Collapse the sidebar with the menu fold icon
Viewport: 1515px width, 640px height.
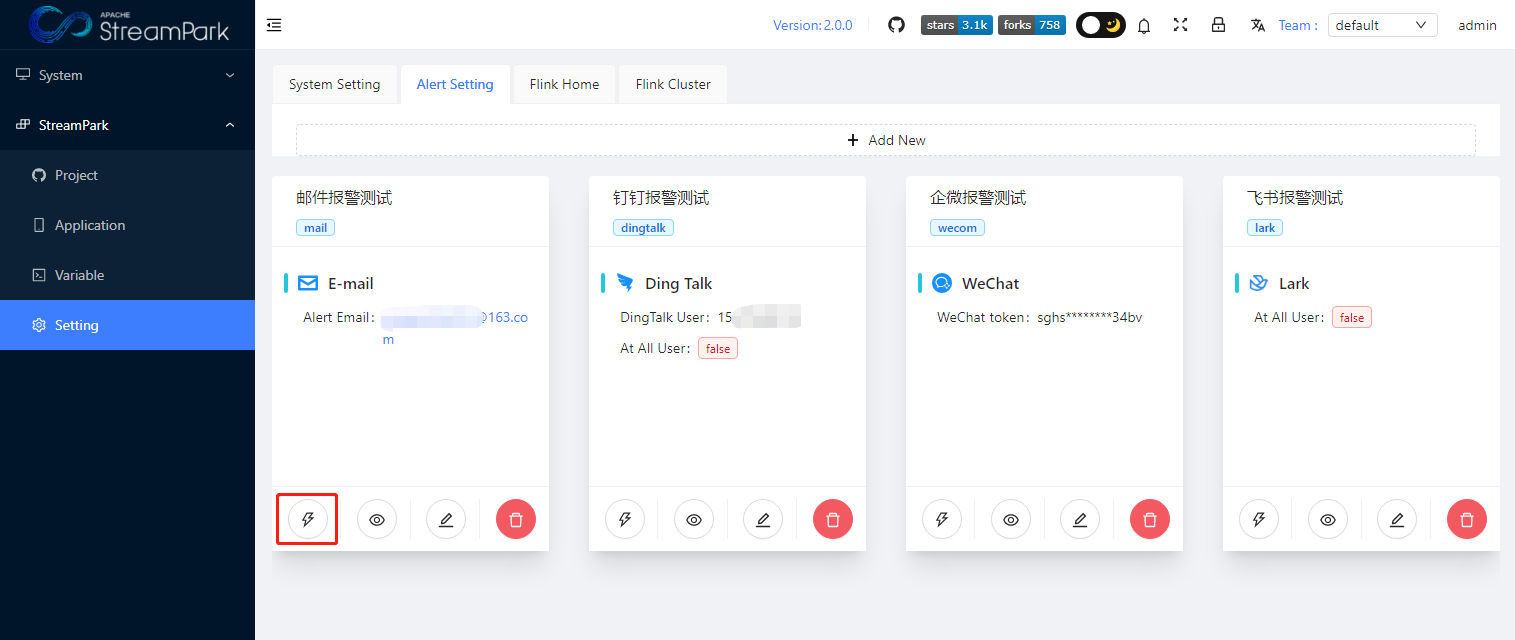click(274, 25)
